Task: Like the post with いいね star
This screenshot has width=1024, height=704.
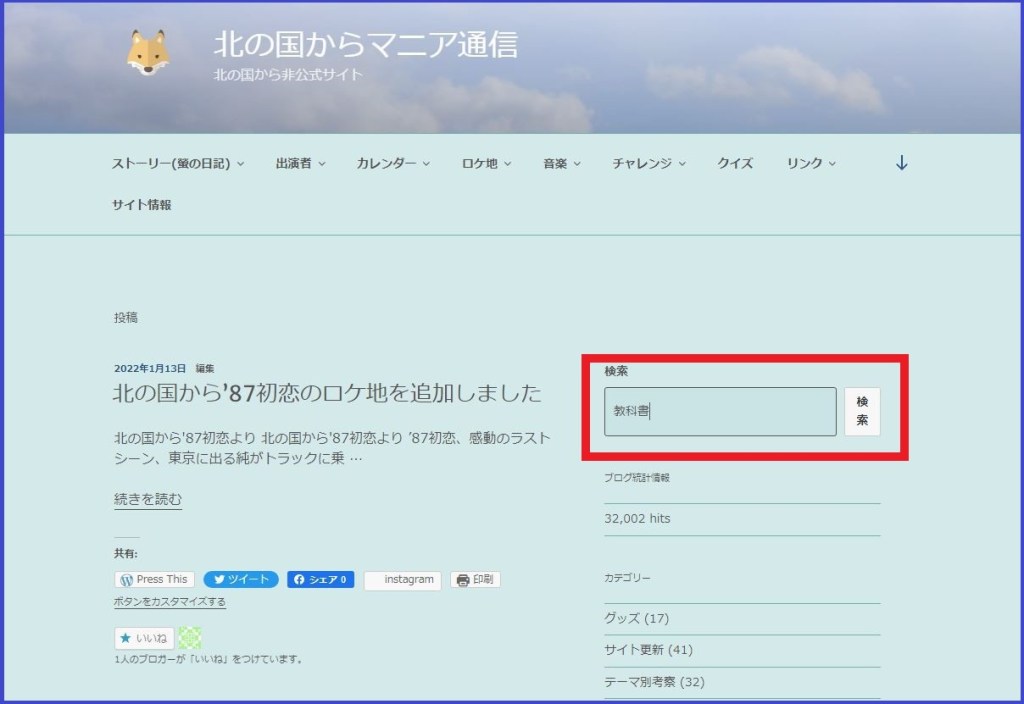Action: point(144,638)
